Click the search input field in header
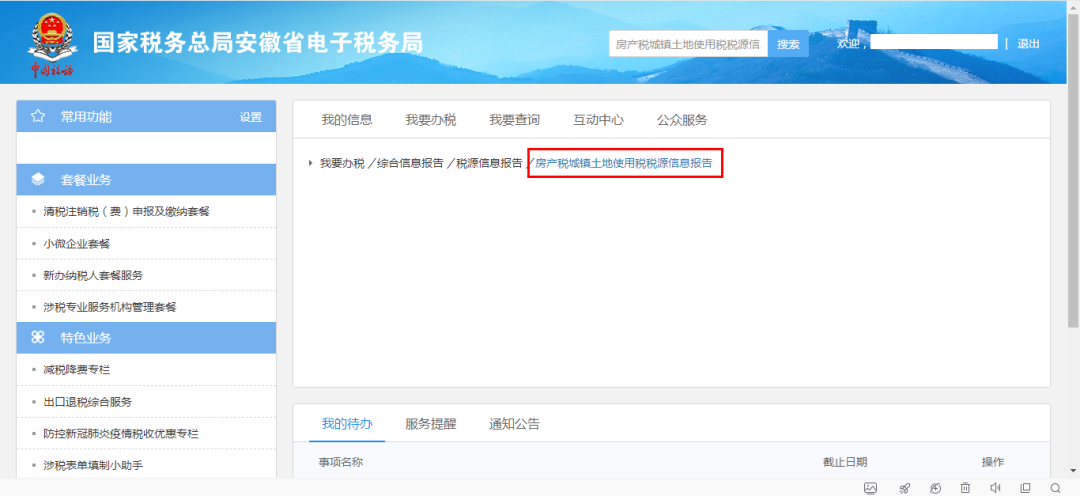 tap(688, 43)
